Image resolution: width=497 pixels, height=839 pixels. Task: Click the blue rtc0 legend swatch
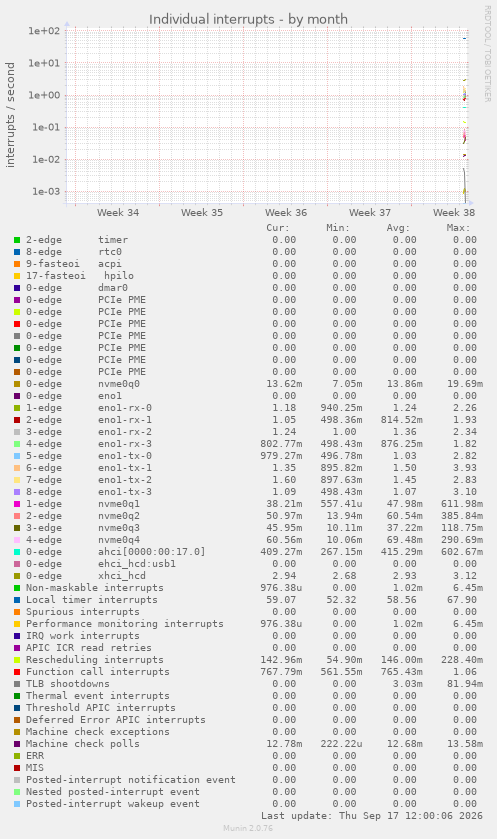click(17, 252)
